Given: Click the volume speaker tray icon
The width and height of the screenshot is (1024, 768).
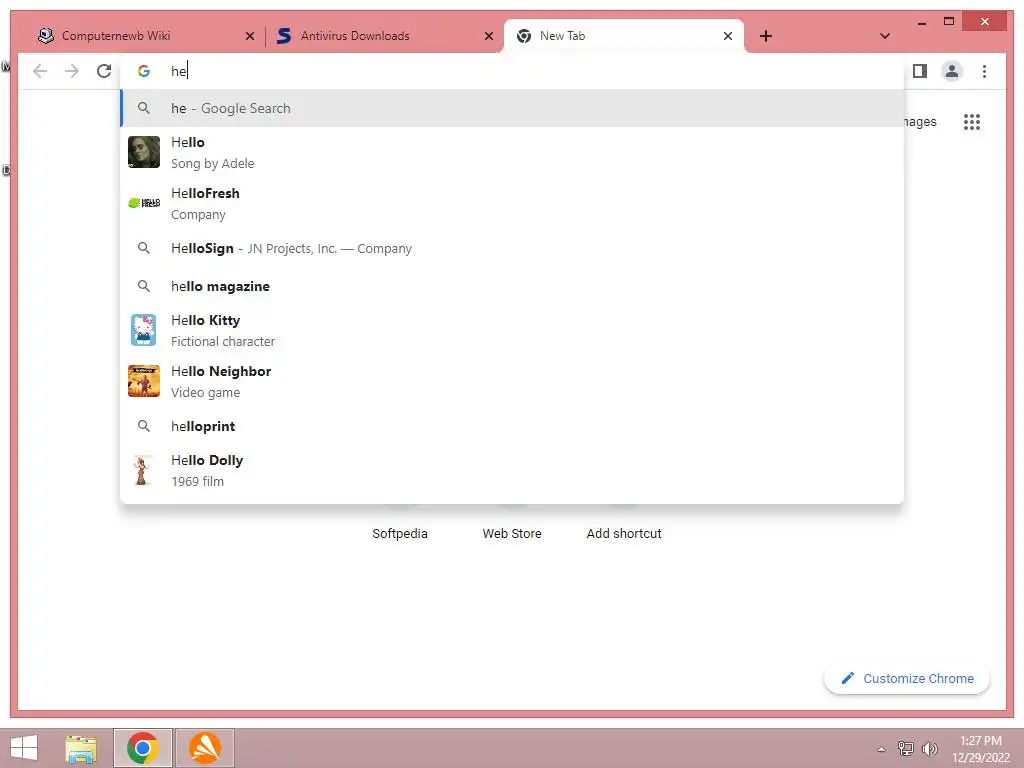Looking at the screenshot, I should click(929, 748).
